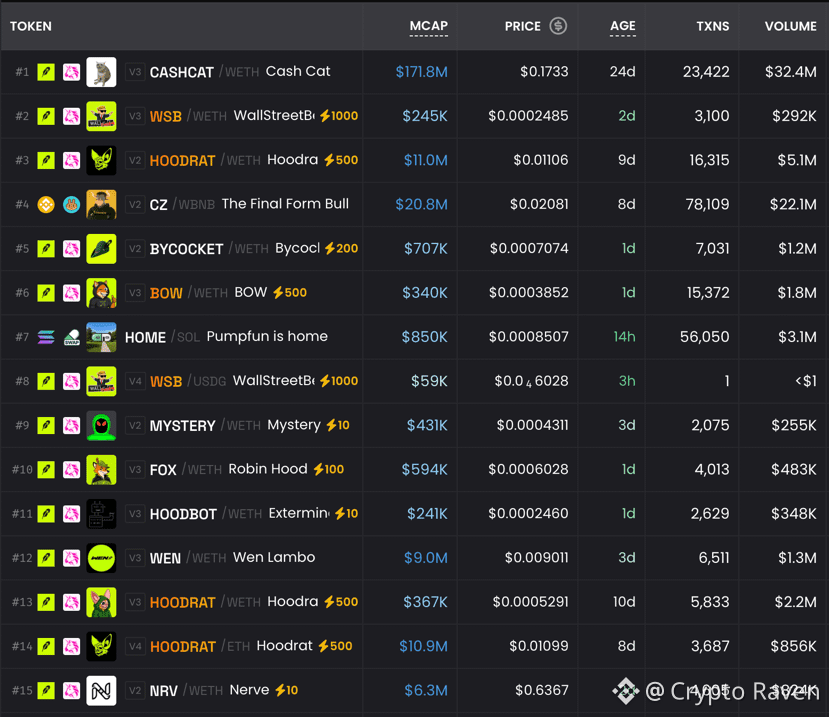Viewport: 829px width, 717px height.
Task: Select the $255K volume cell
Action: point(794,425)
